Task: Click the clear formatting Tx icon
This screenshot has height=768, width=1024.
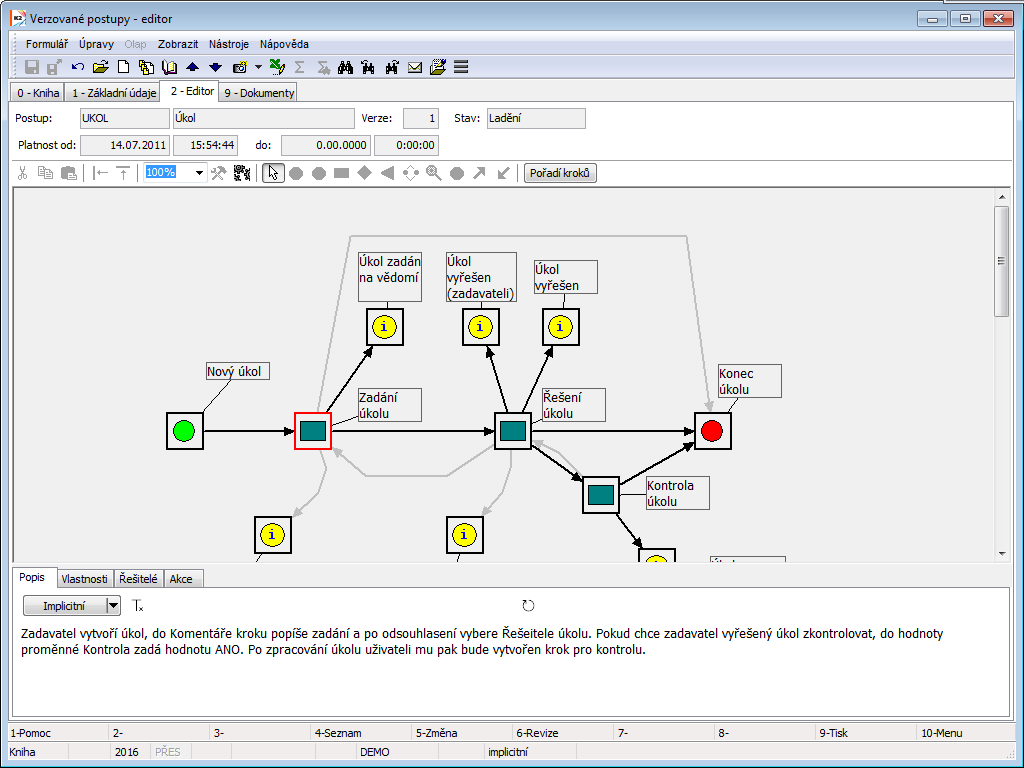Action: (139, 606)
